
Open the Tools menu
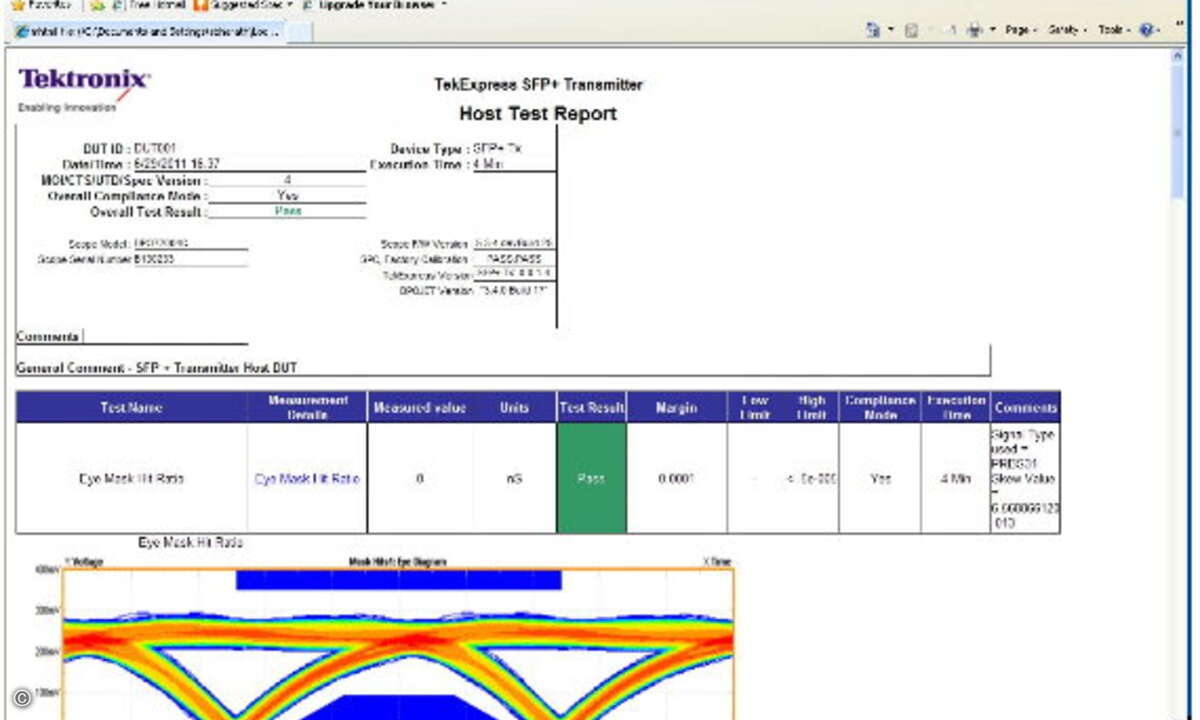pyautogui.click(x=1115, y=31)
